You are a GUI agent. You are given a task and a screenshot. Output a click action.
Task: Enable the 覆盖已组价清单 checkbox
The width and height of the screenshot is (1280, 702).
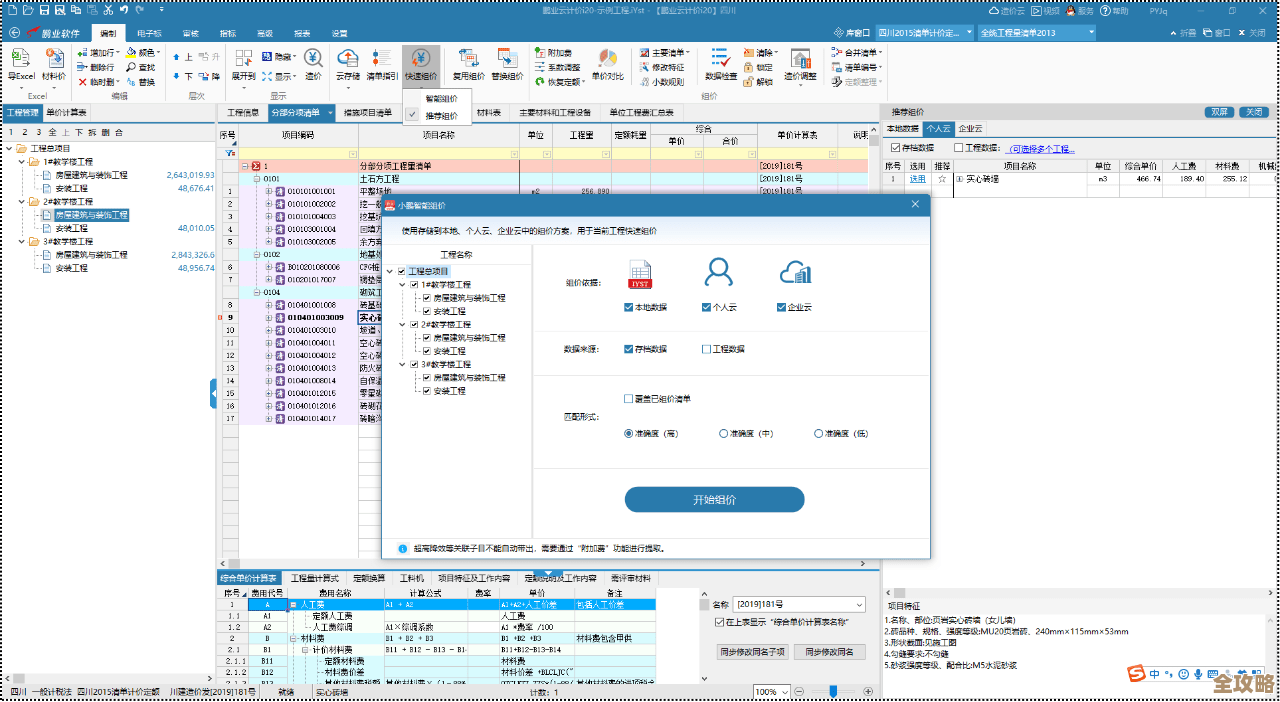pos(629,399)
